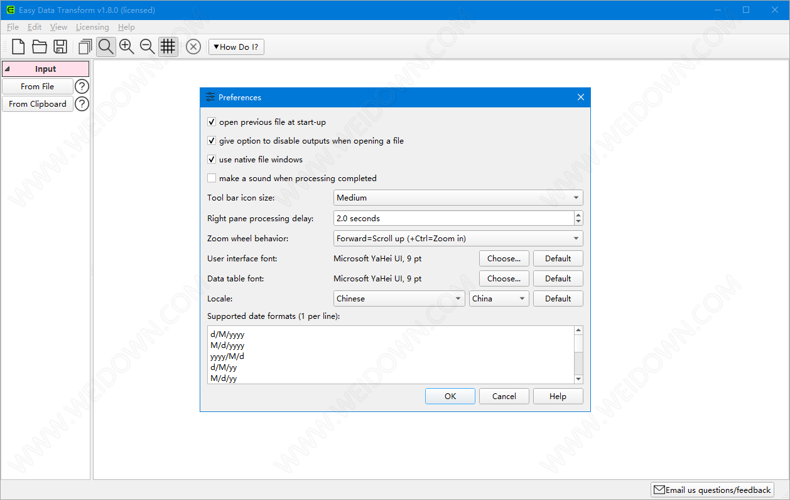Open the Chinese language locale dropdown
This screenshot has height=500, width=790.
[399, 298]
